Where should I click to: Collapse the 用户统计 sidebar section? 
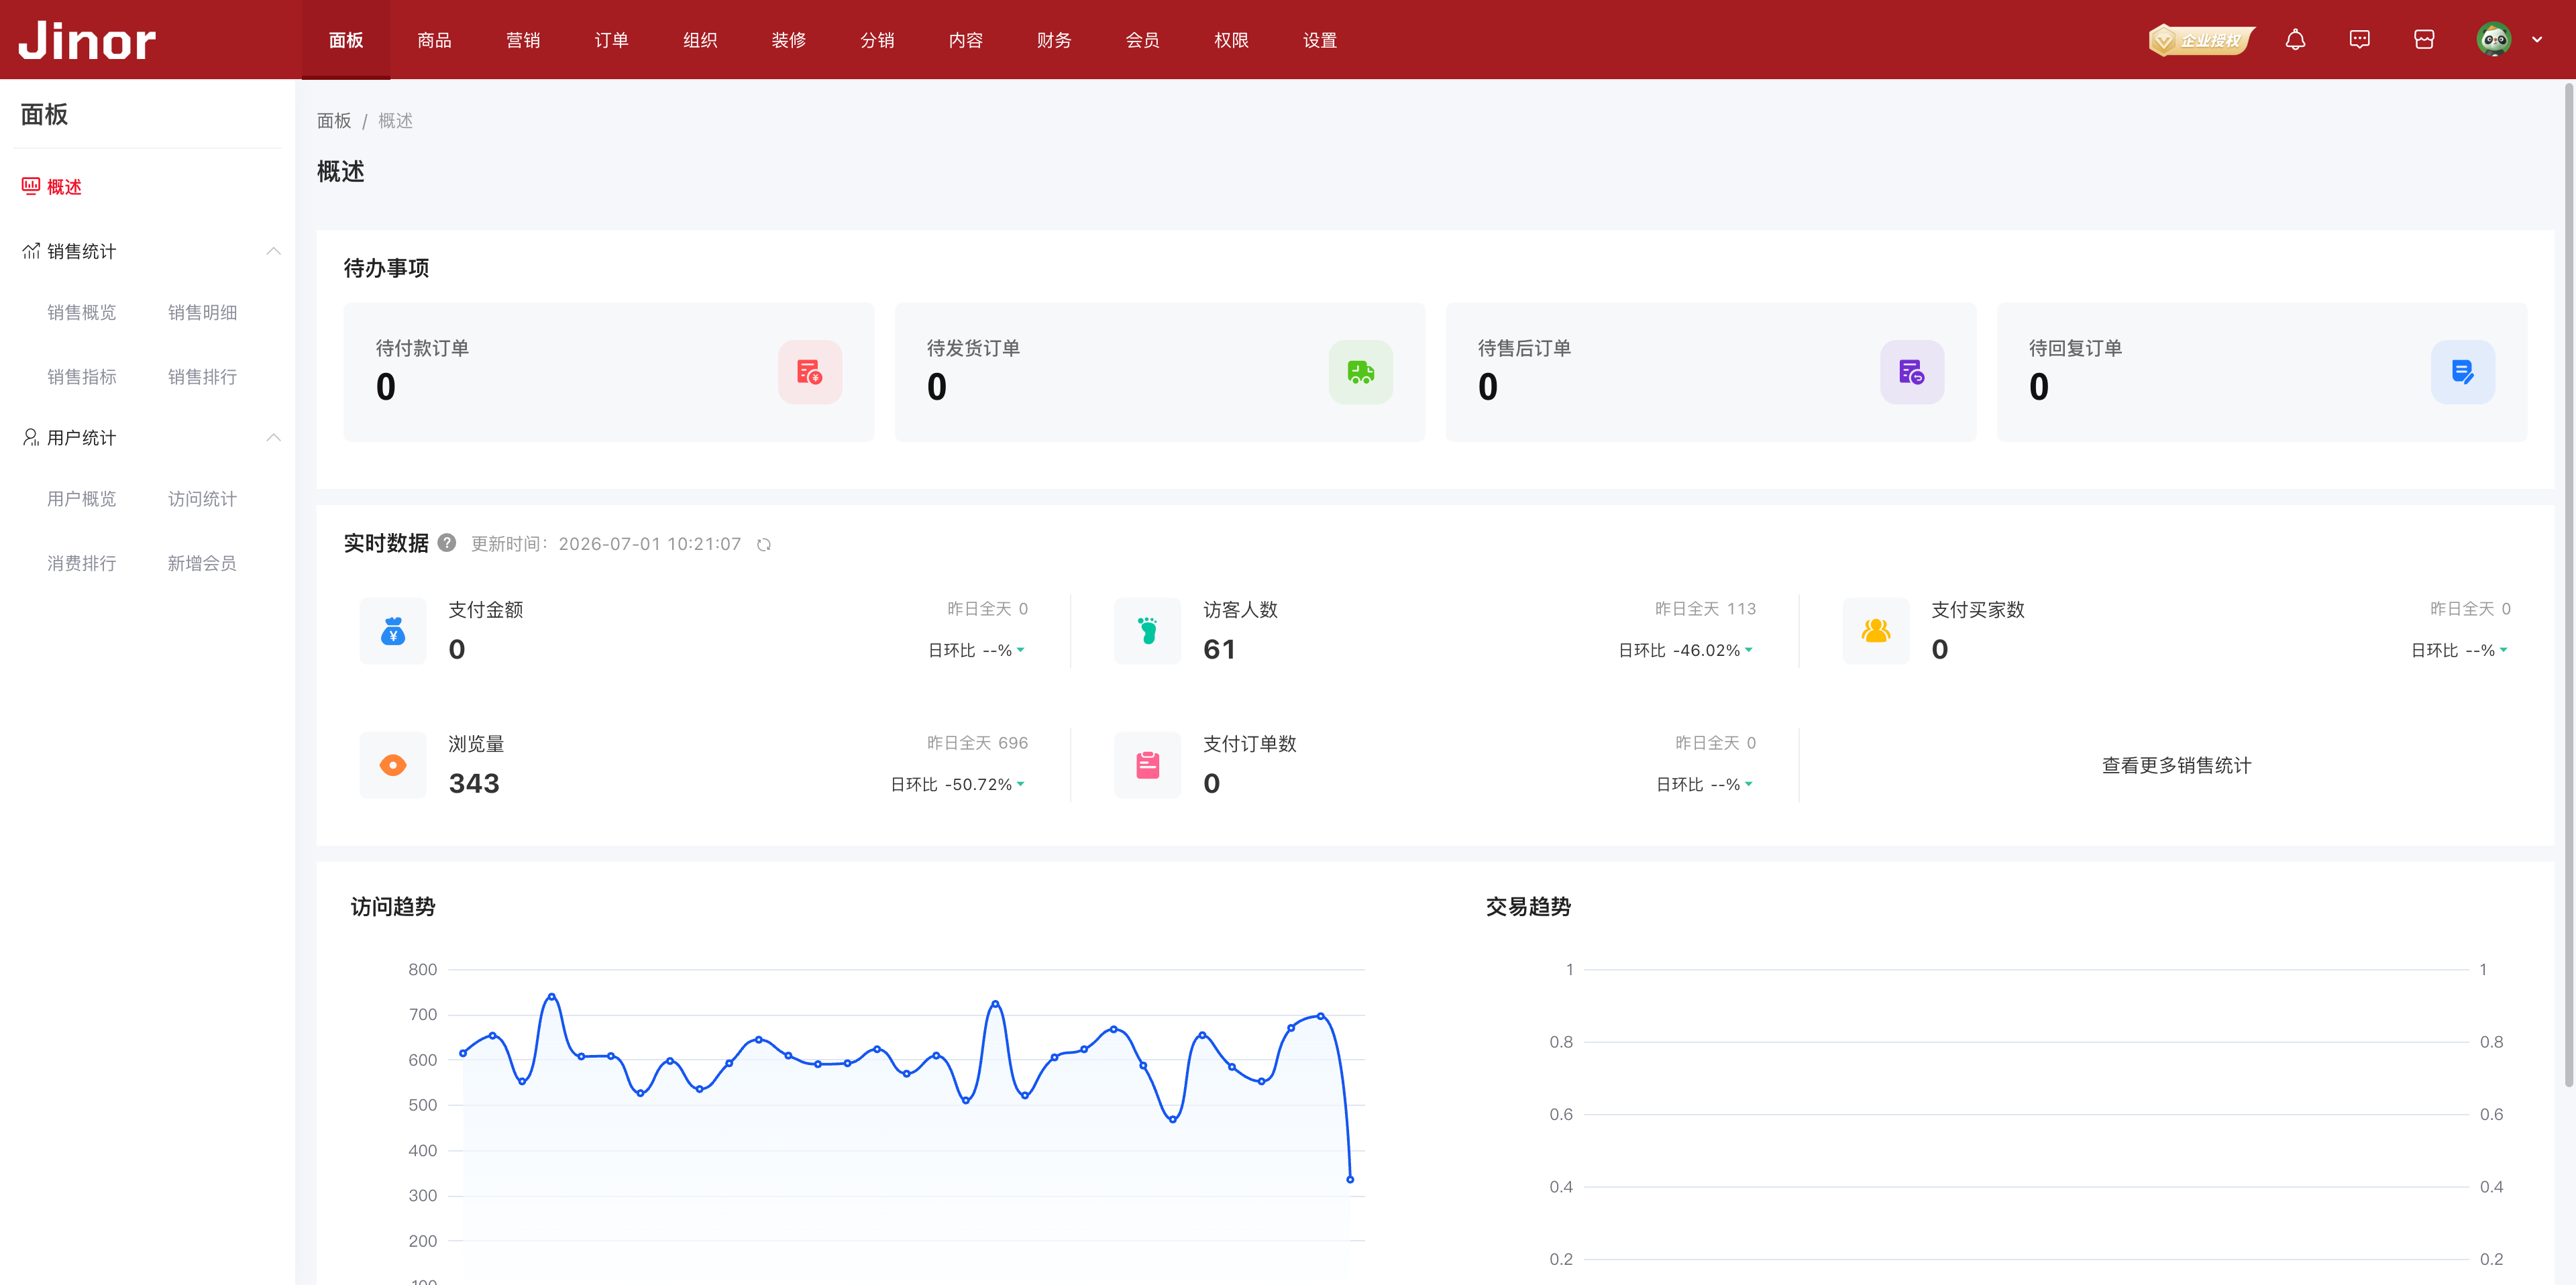(x=273, y=437)
